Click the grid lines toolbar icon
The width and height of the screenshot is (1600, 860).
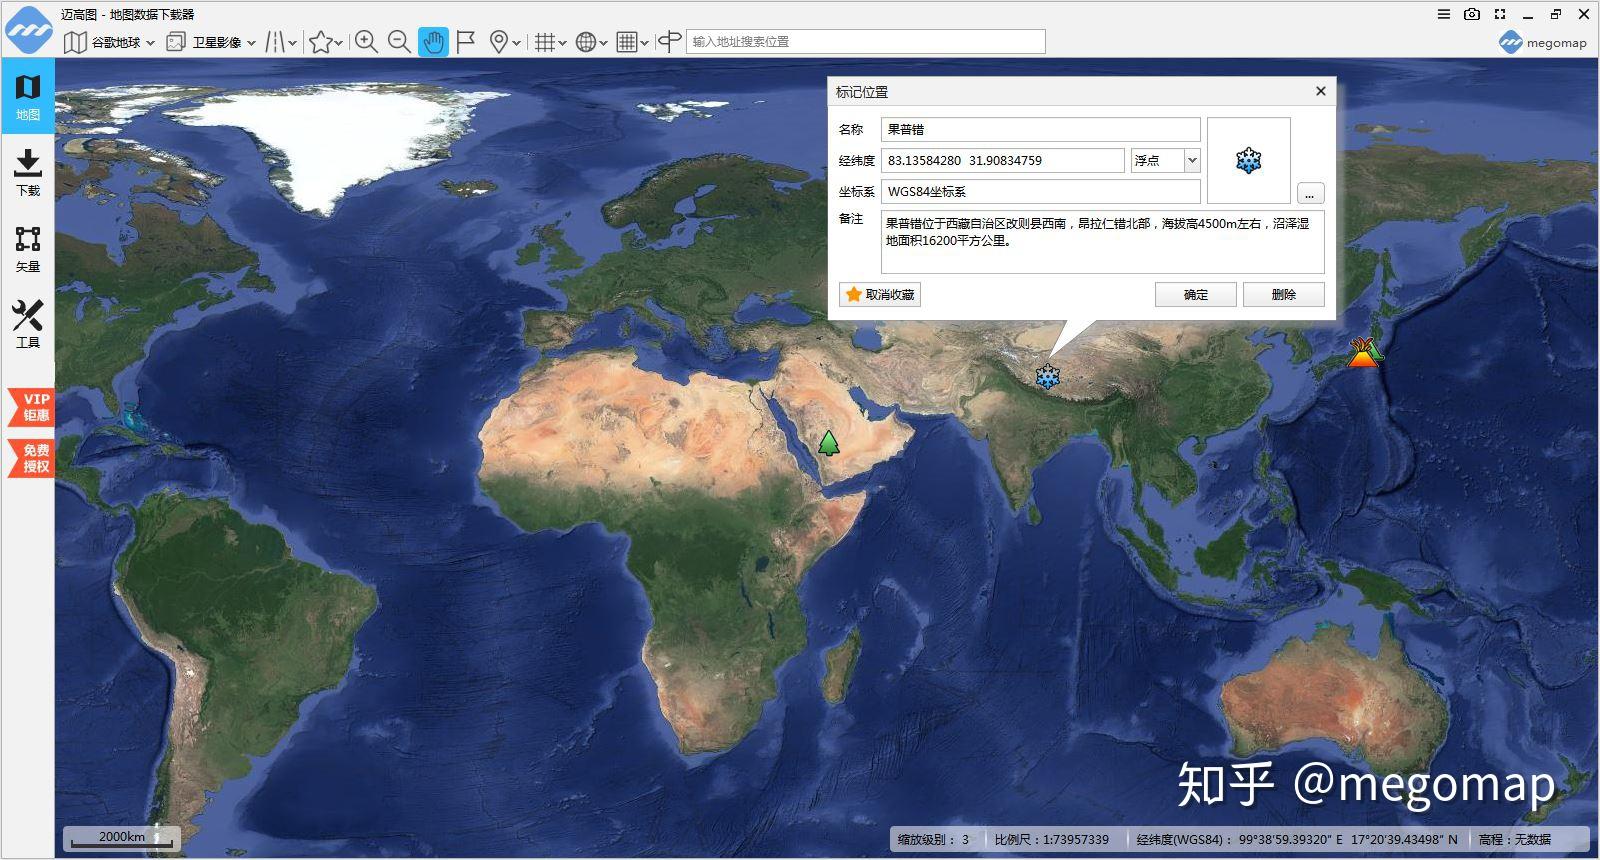pyautogui.click(x=544, y=42)
